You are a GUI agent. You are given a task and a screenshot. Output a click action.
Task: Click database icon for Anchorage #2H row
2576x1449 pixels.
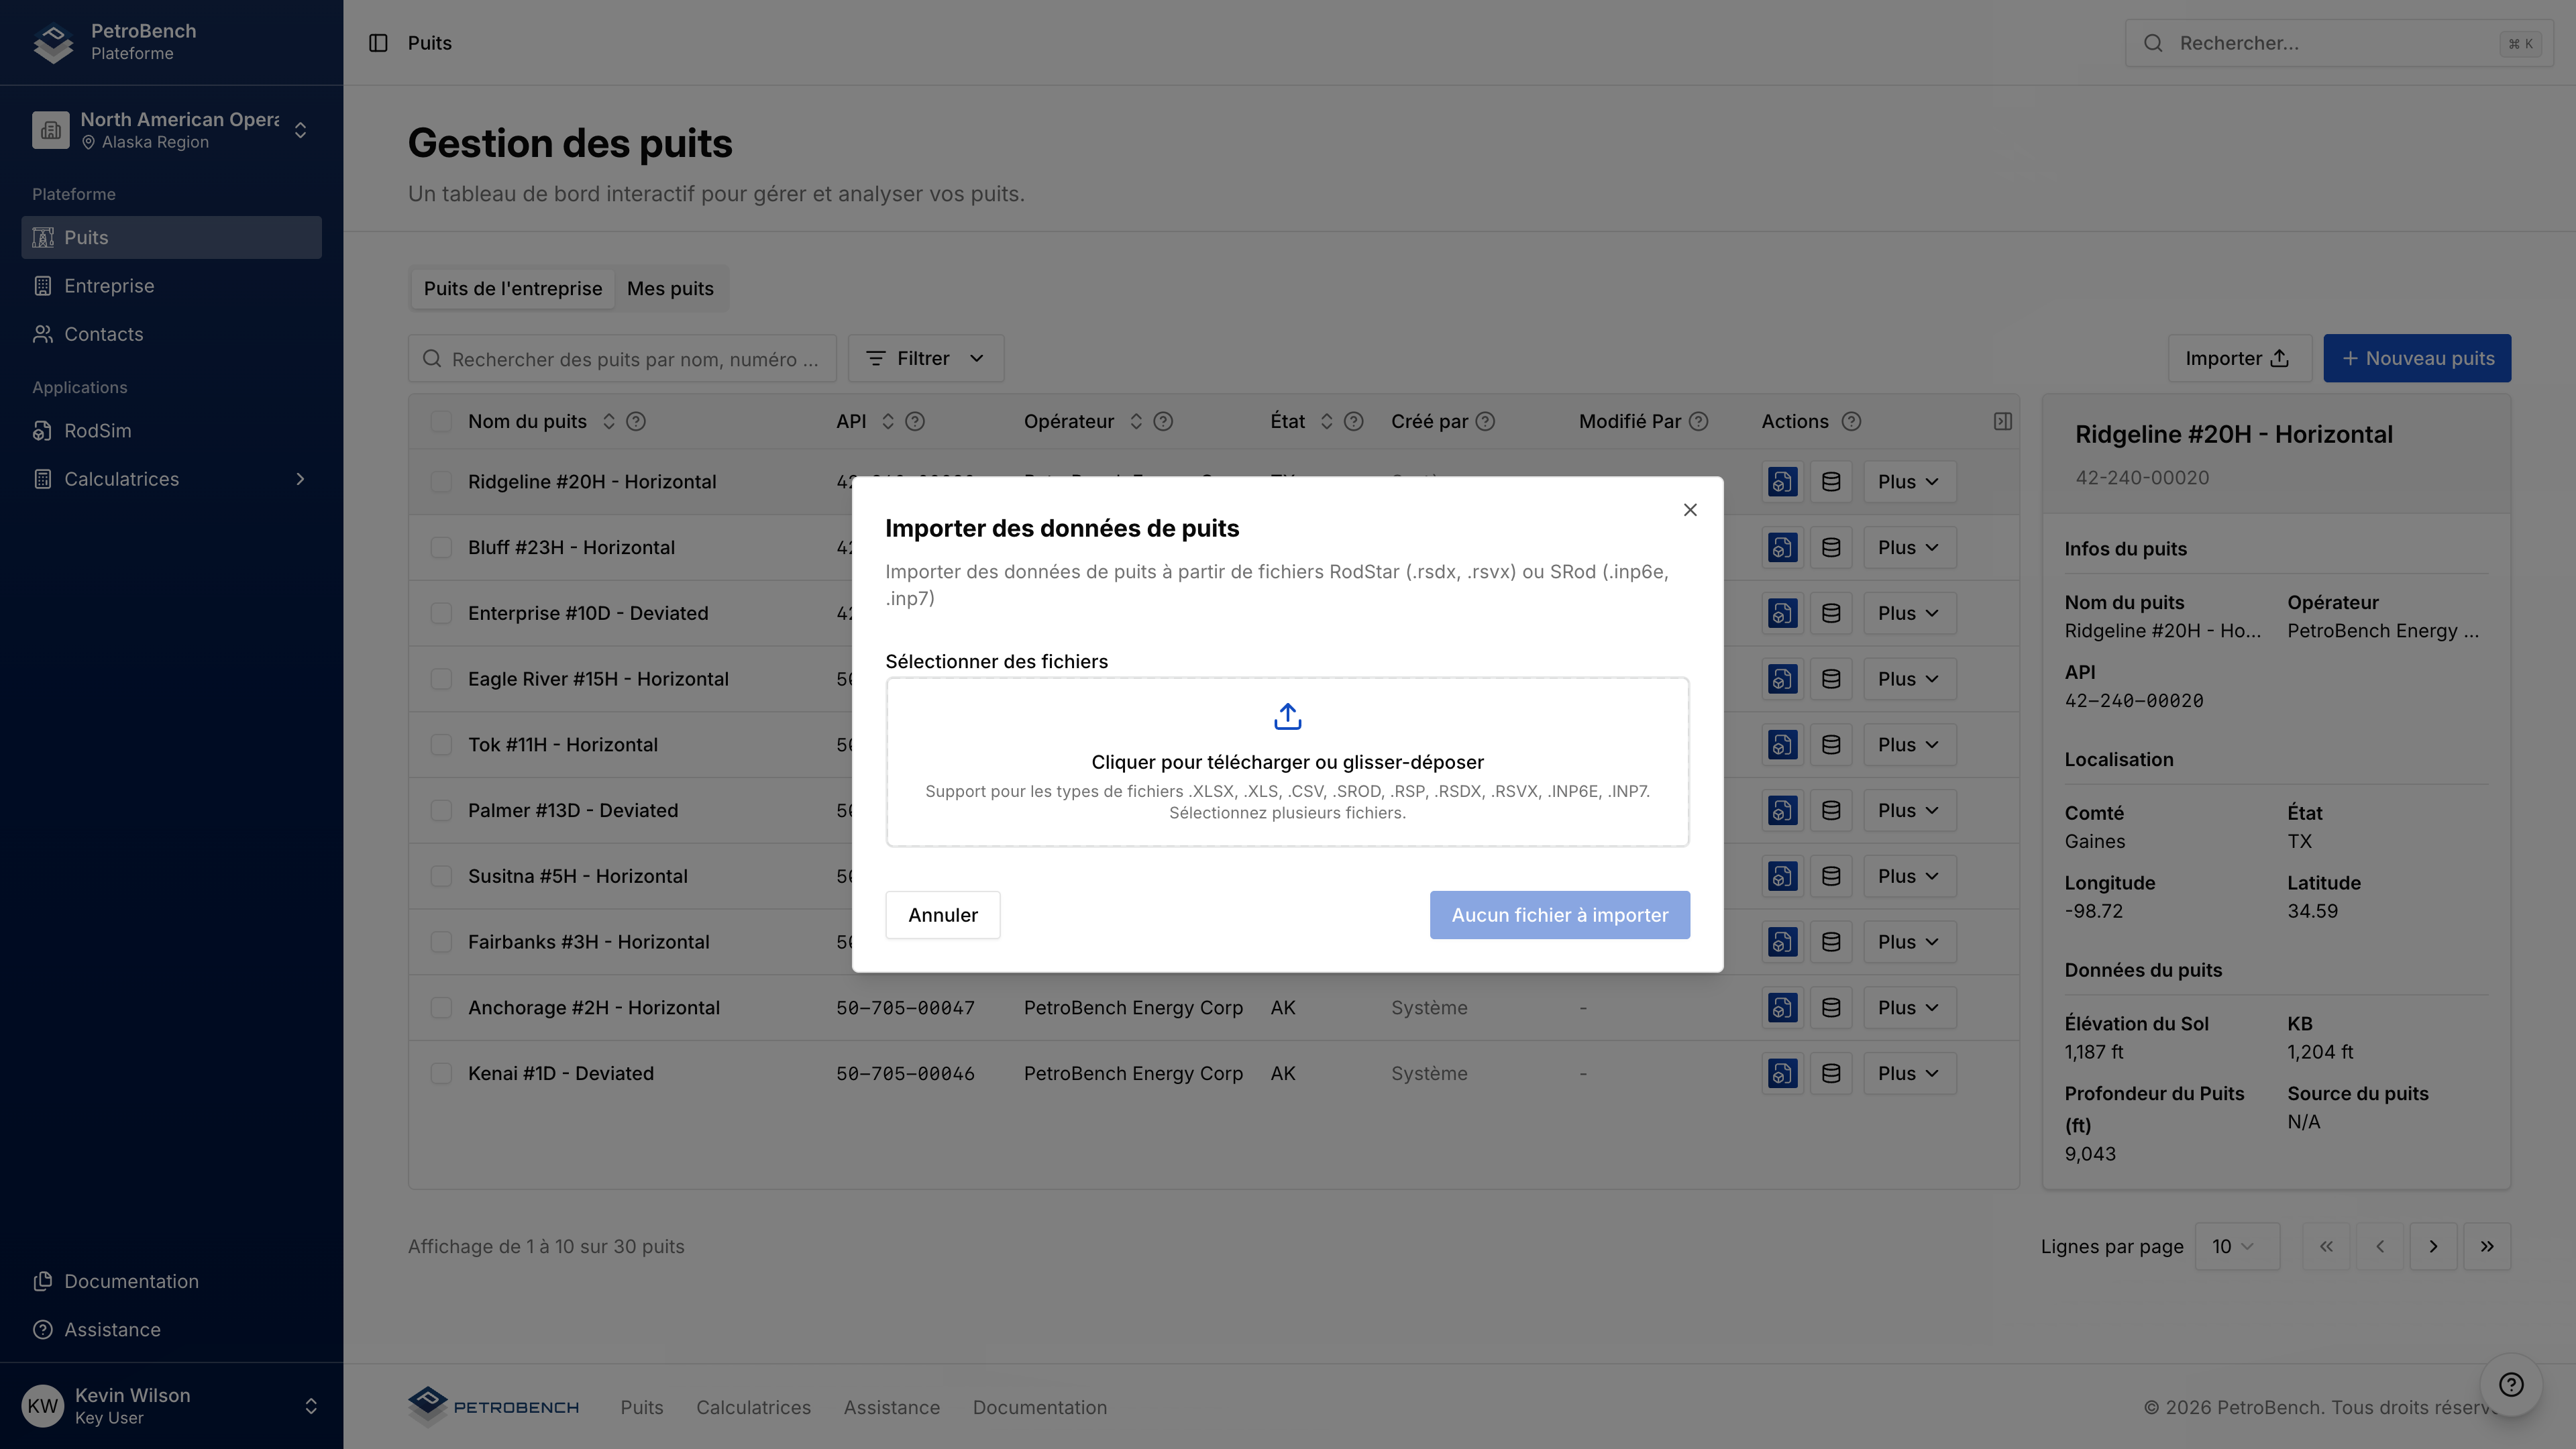point(1831,1007)
